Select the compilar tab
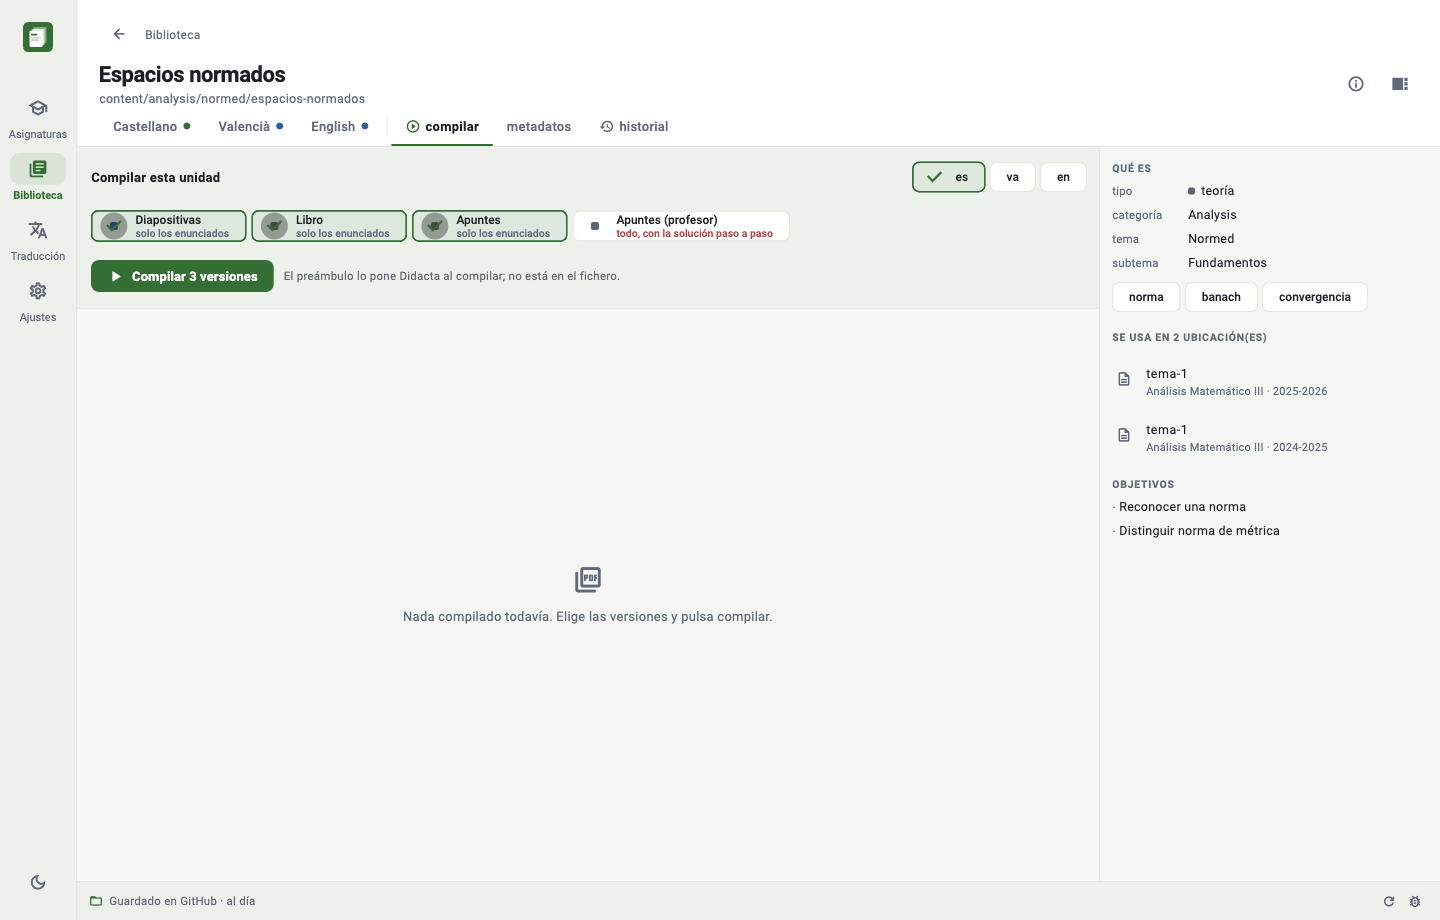 pos(442,127)
